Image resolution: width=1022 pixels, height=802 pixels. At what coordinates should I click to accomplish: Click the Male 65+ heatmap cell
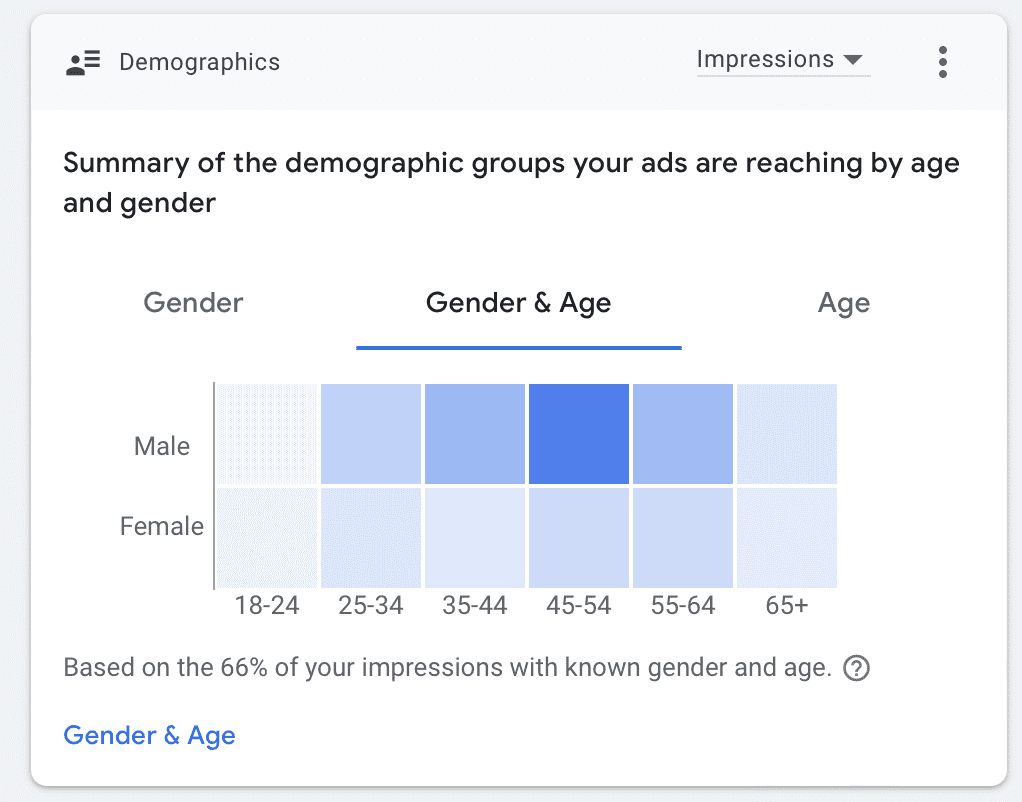point(787,433)
